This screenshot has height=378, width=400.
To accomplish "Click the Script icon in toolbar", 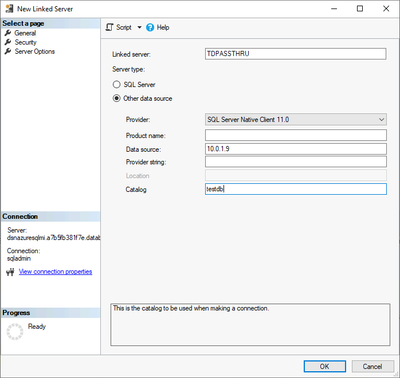I will pyautogui.click(x=109, y=27).
